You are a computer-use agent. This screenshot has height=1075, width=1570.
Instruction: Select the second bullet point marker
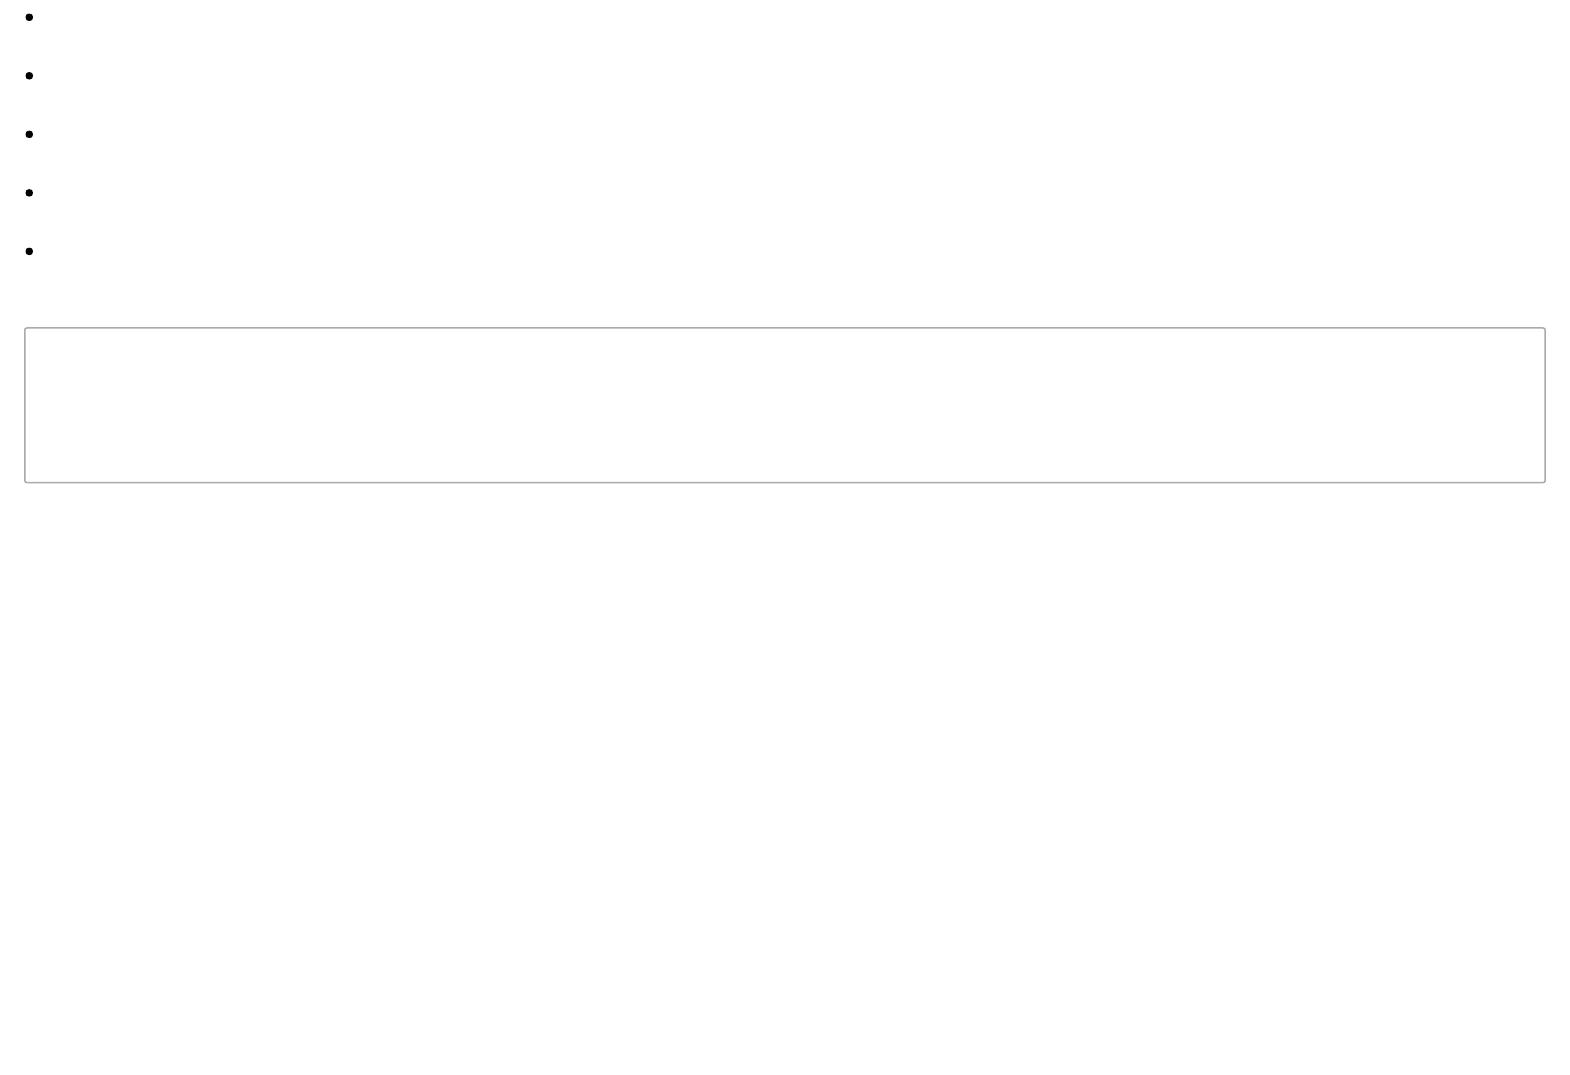point(29,76)
